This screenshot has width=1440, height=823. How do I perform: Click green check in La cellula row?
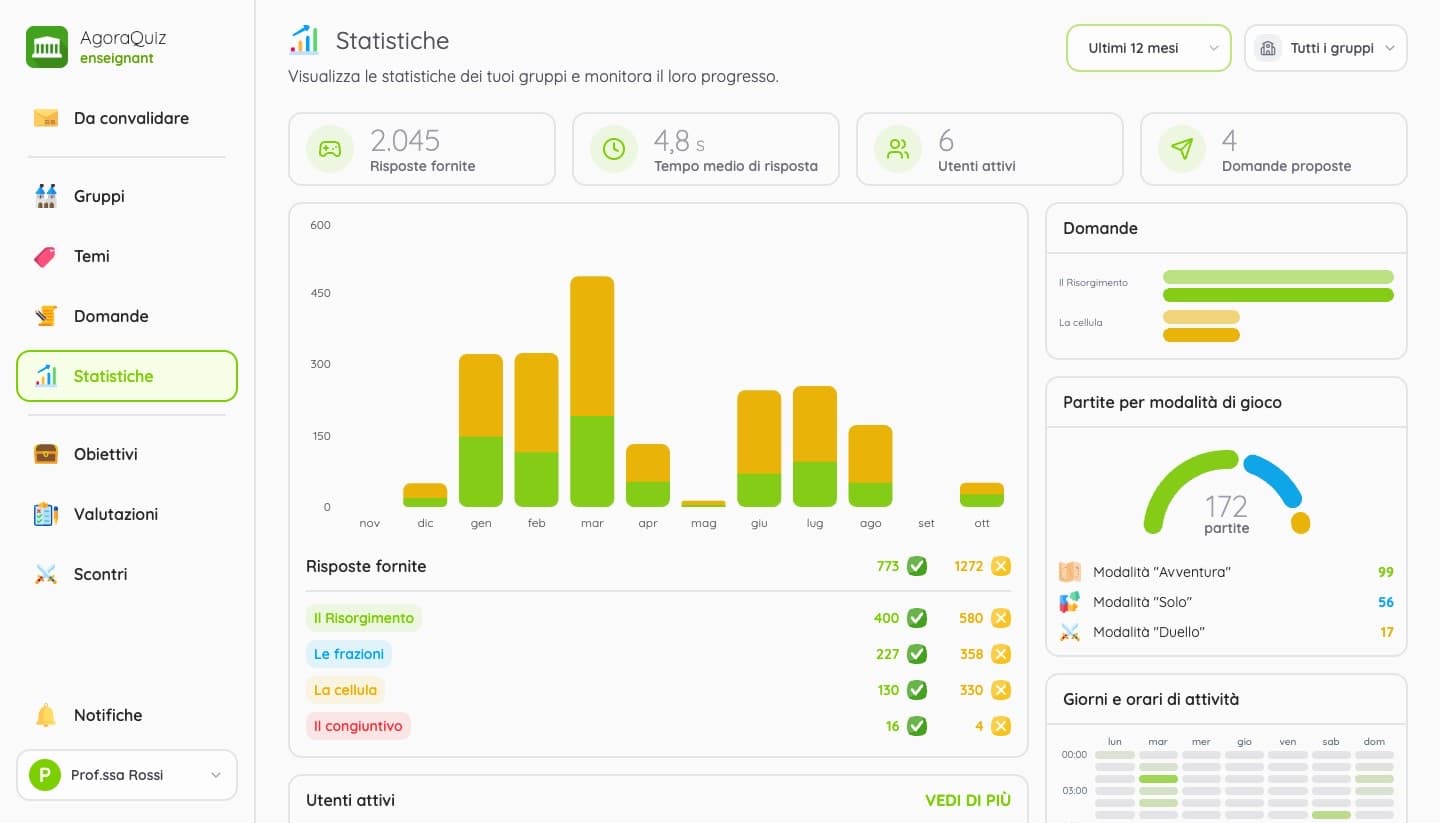click(x=917, y=690)
